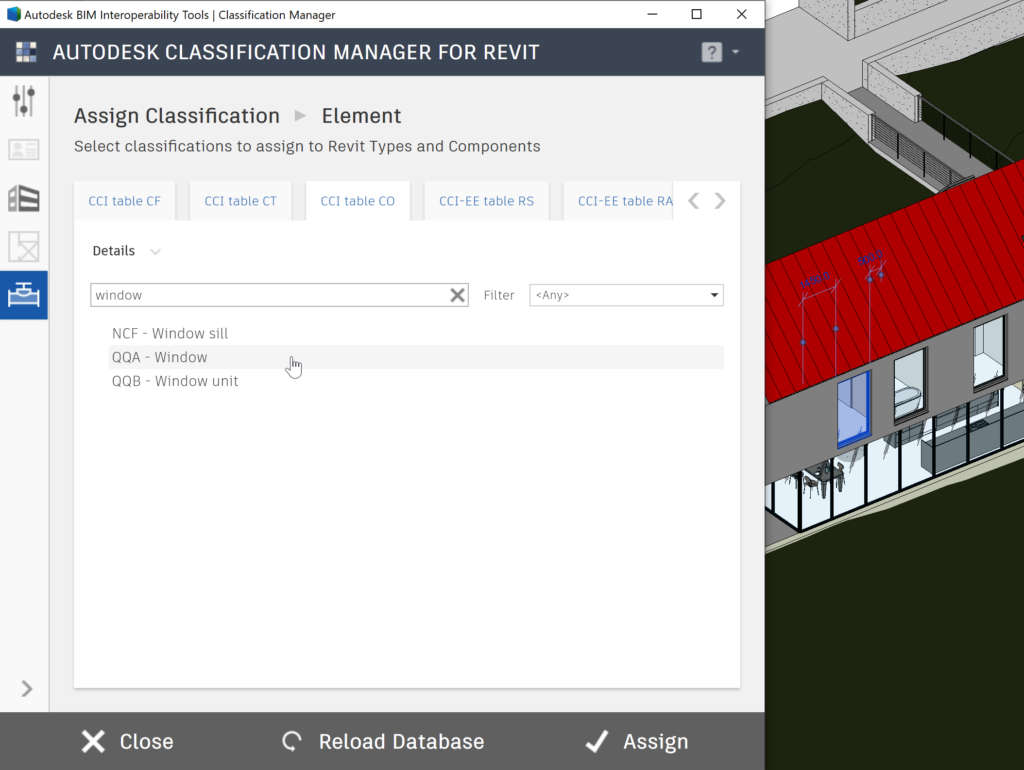This screenshot has height=770, width=1024.
Task: Click the Assign Classification breadcrumb
Action: [176, 116]
